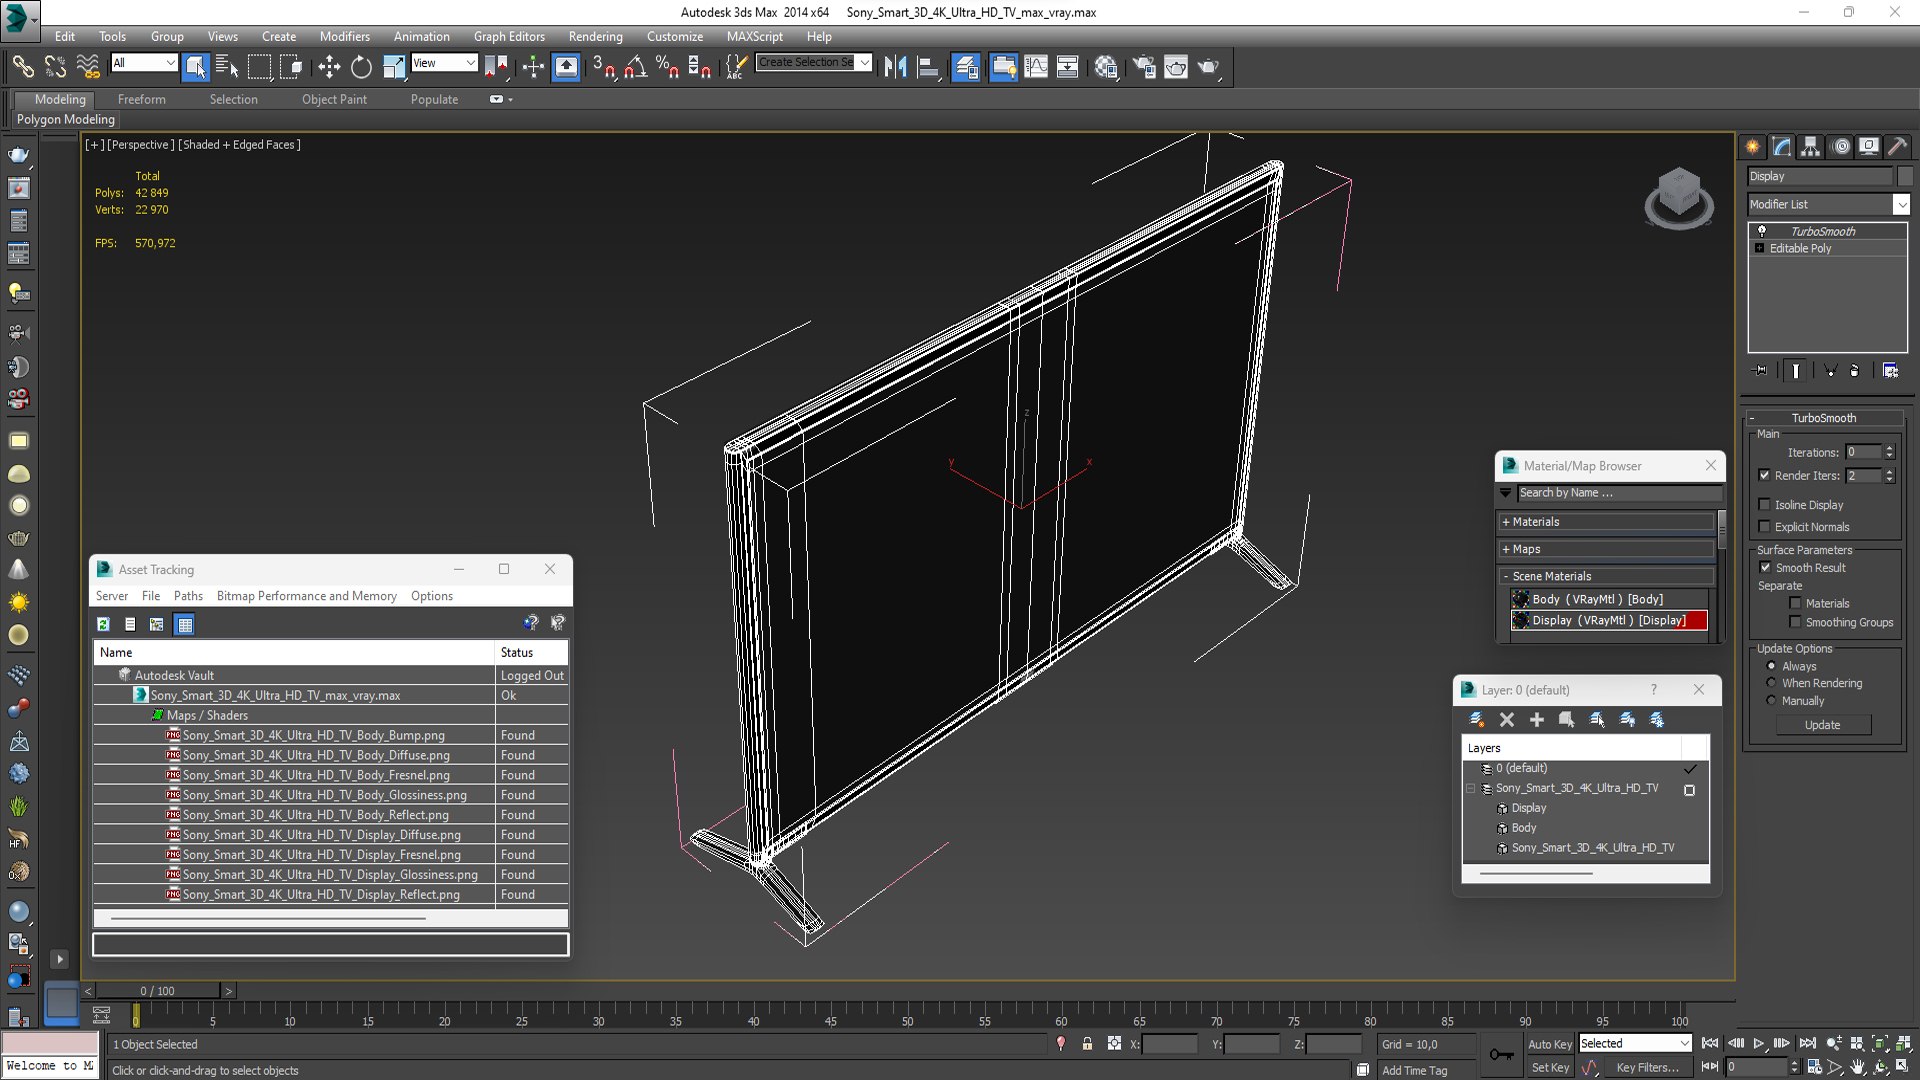The image size is (1920, 1080).
Task: Expand Materials group in Material/Map Browser
Action: coord(1608,522)
